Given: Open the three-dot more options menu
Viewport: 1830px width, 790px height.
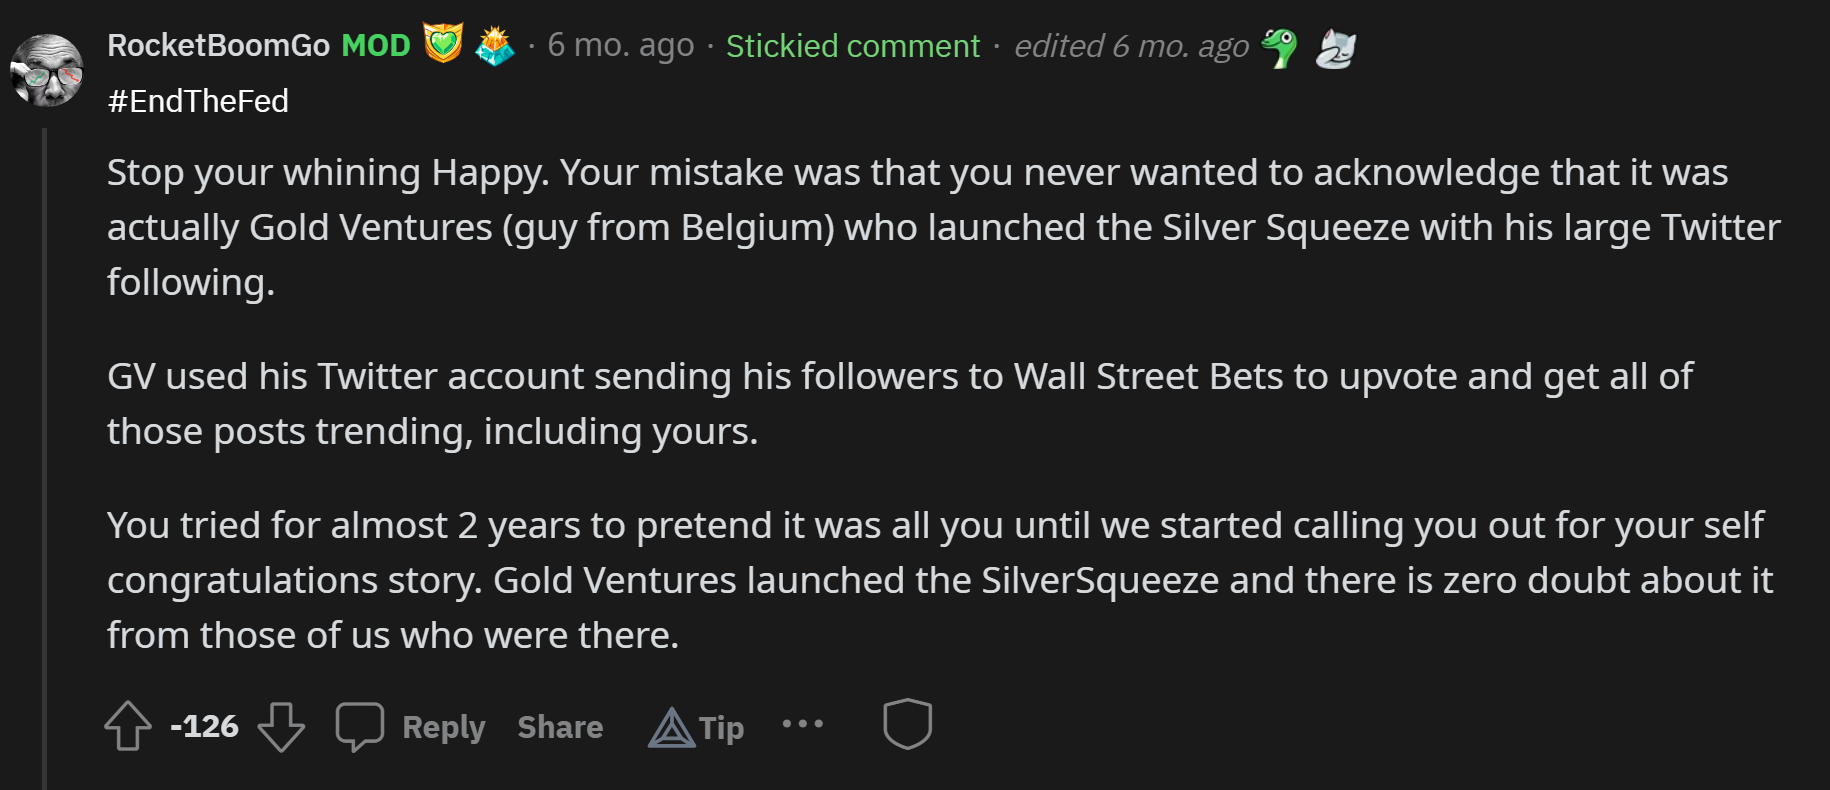Looking at the screenshot, I should pos(803,723).
